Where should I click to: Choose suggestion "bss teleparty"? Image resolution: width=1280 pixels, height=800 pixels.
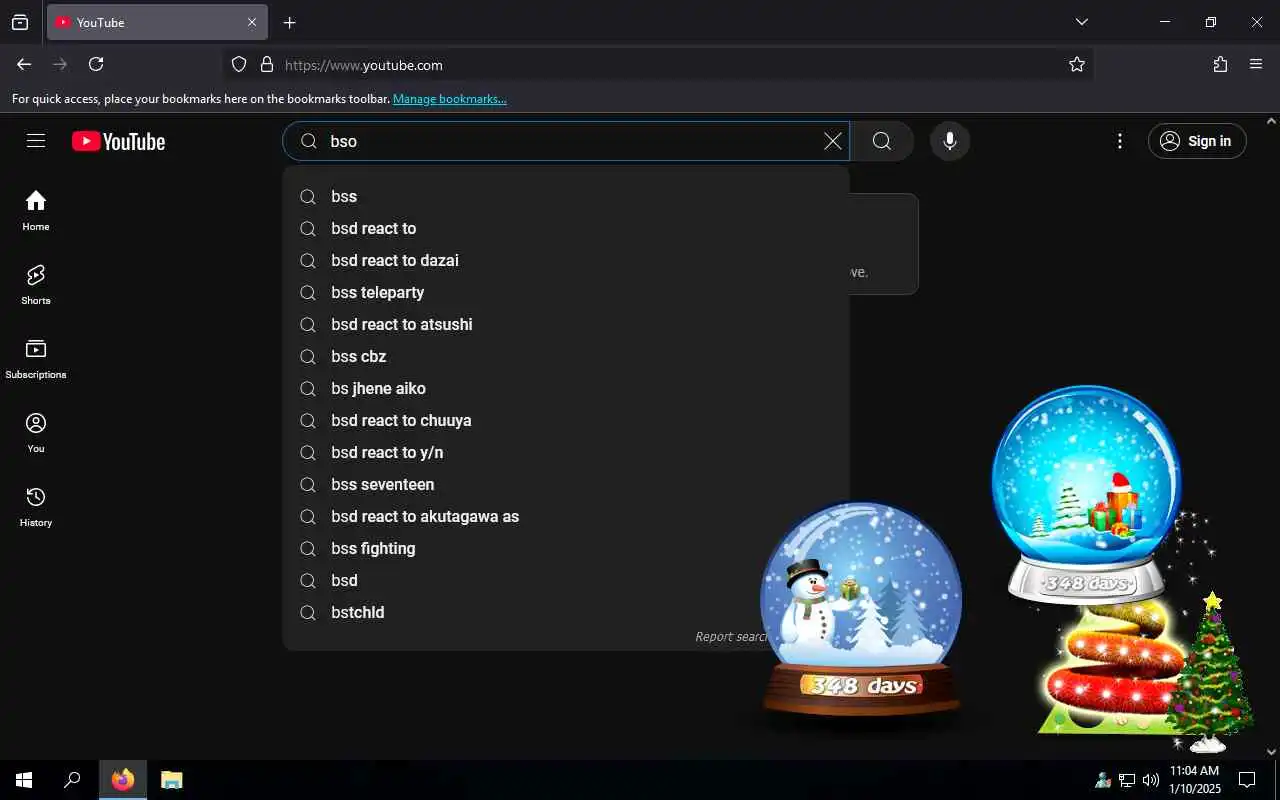tap(566, 293)
